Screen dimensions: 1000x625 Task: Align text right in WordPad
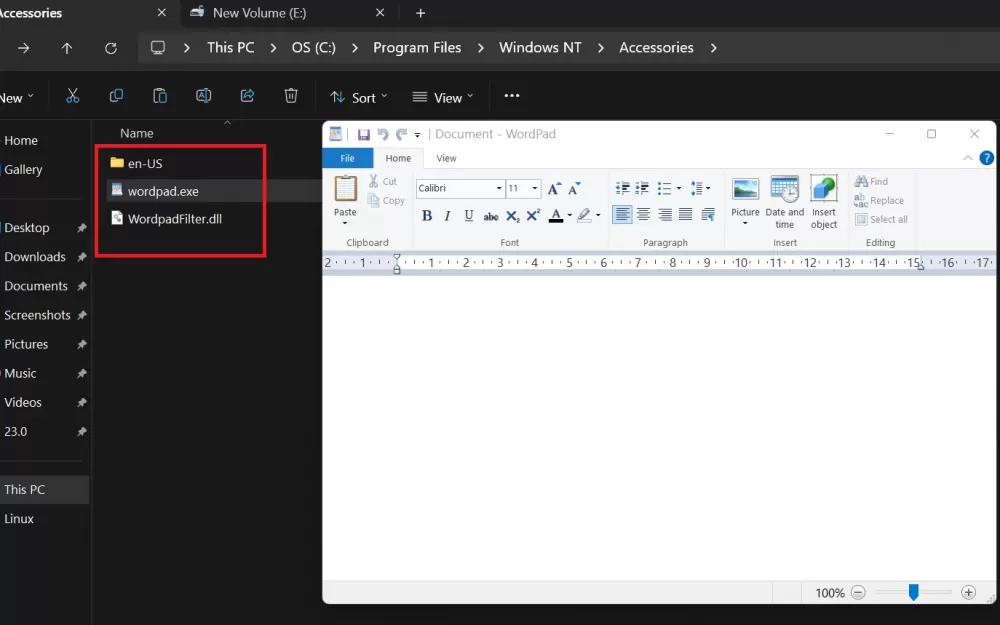coord(665,215)
